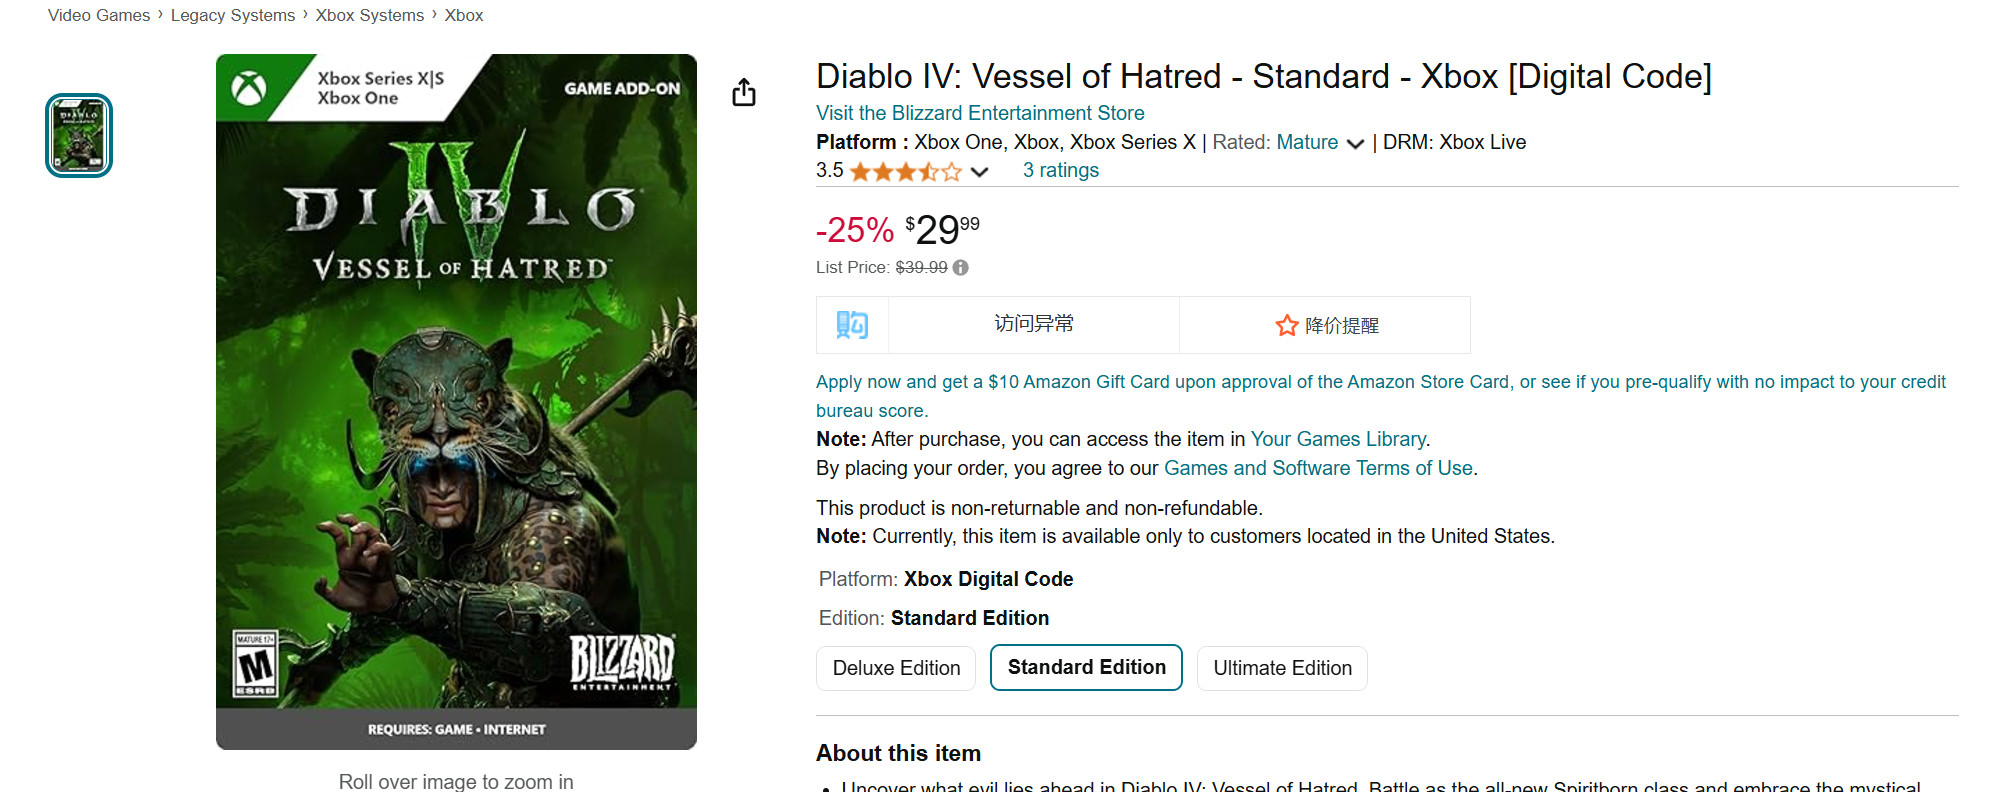Viewport: 1996px width, 792px height.
Task: Open the Legacy Systems breadcrumb
Action: click(x=232, y=15)
